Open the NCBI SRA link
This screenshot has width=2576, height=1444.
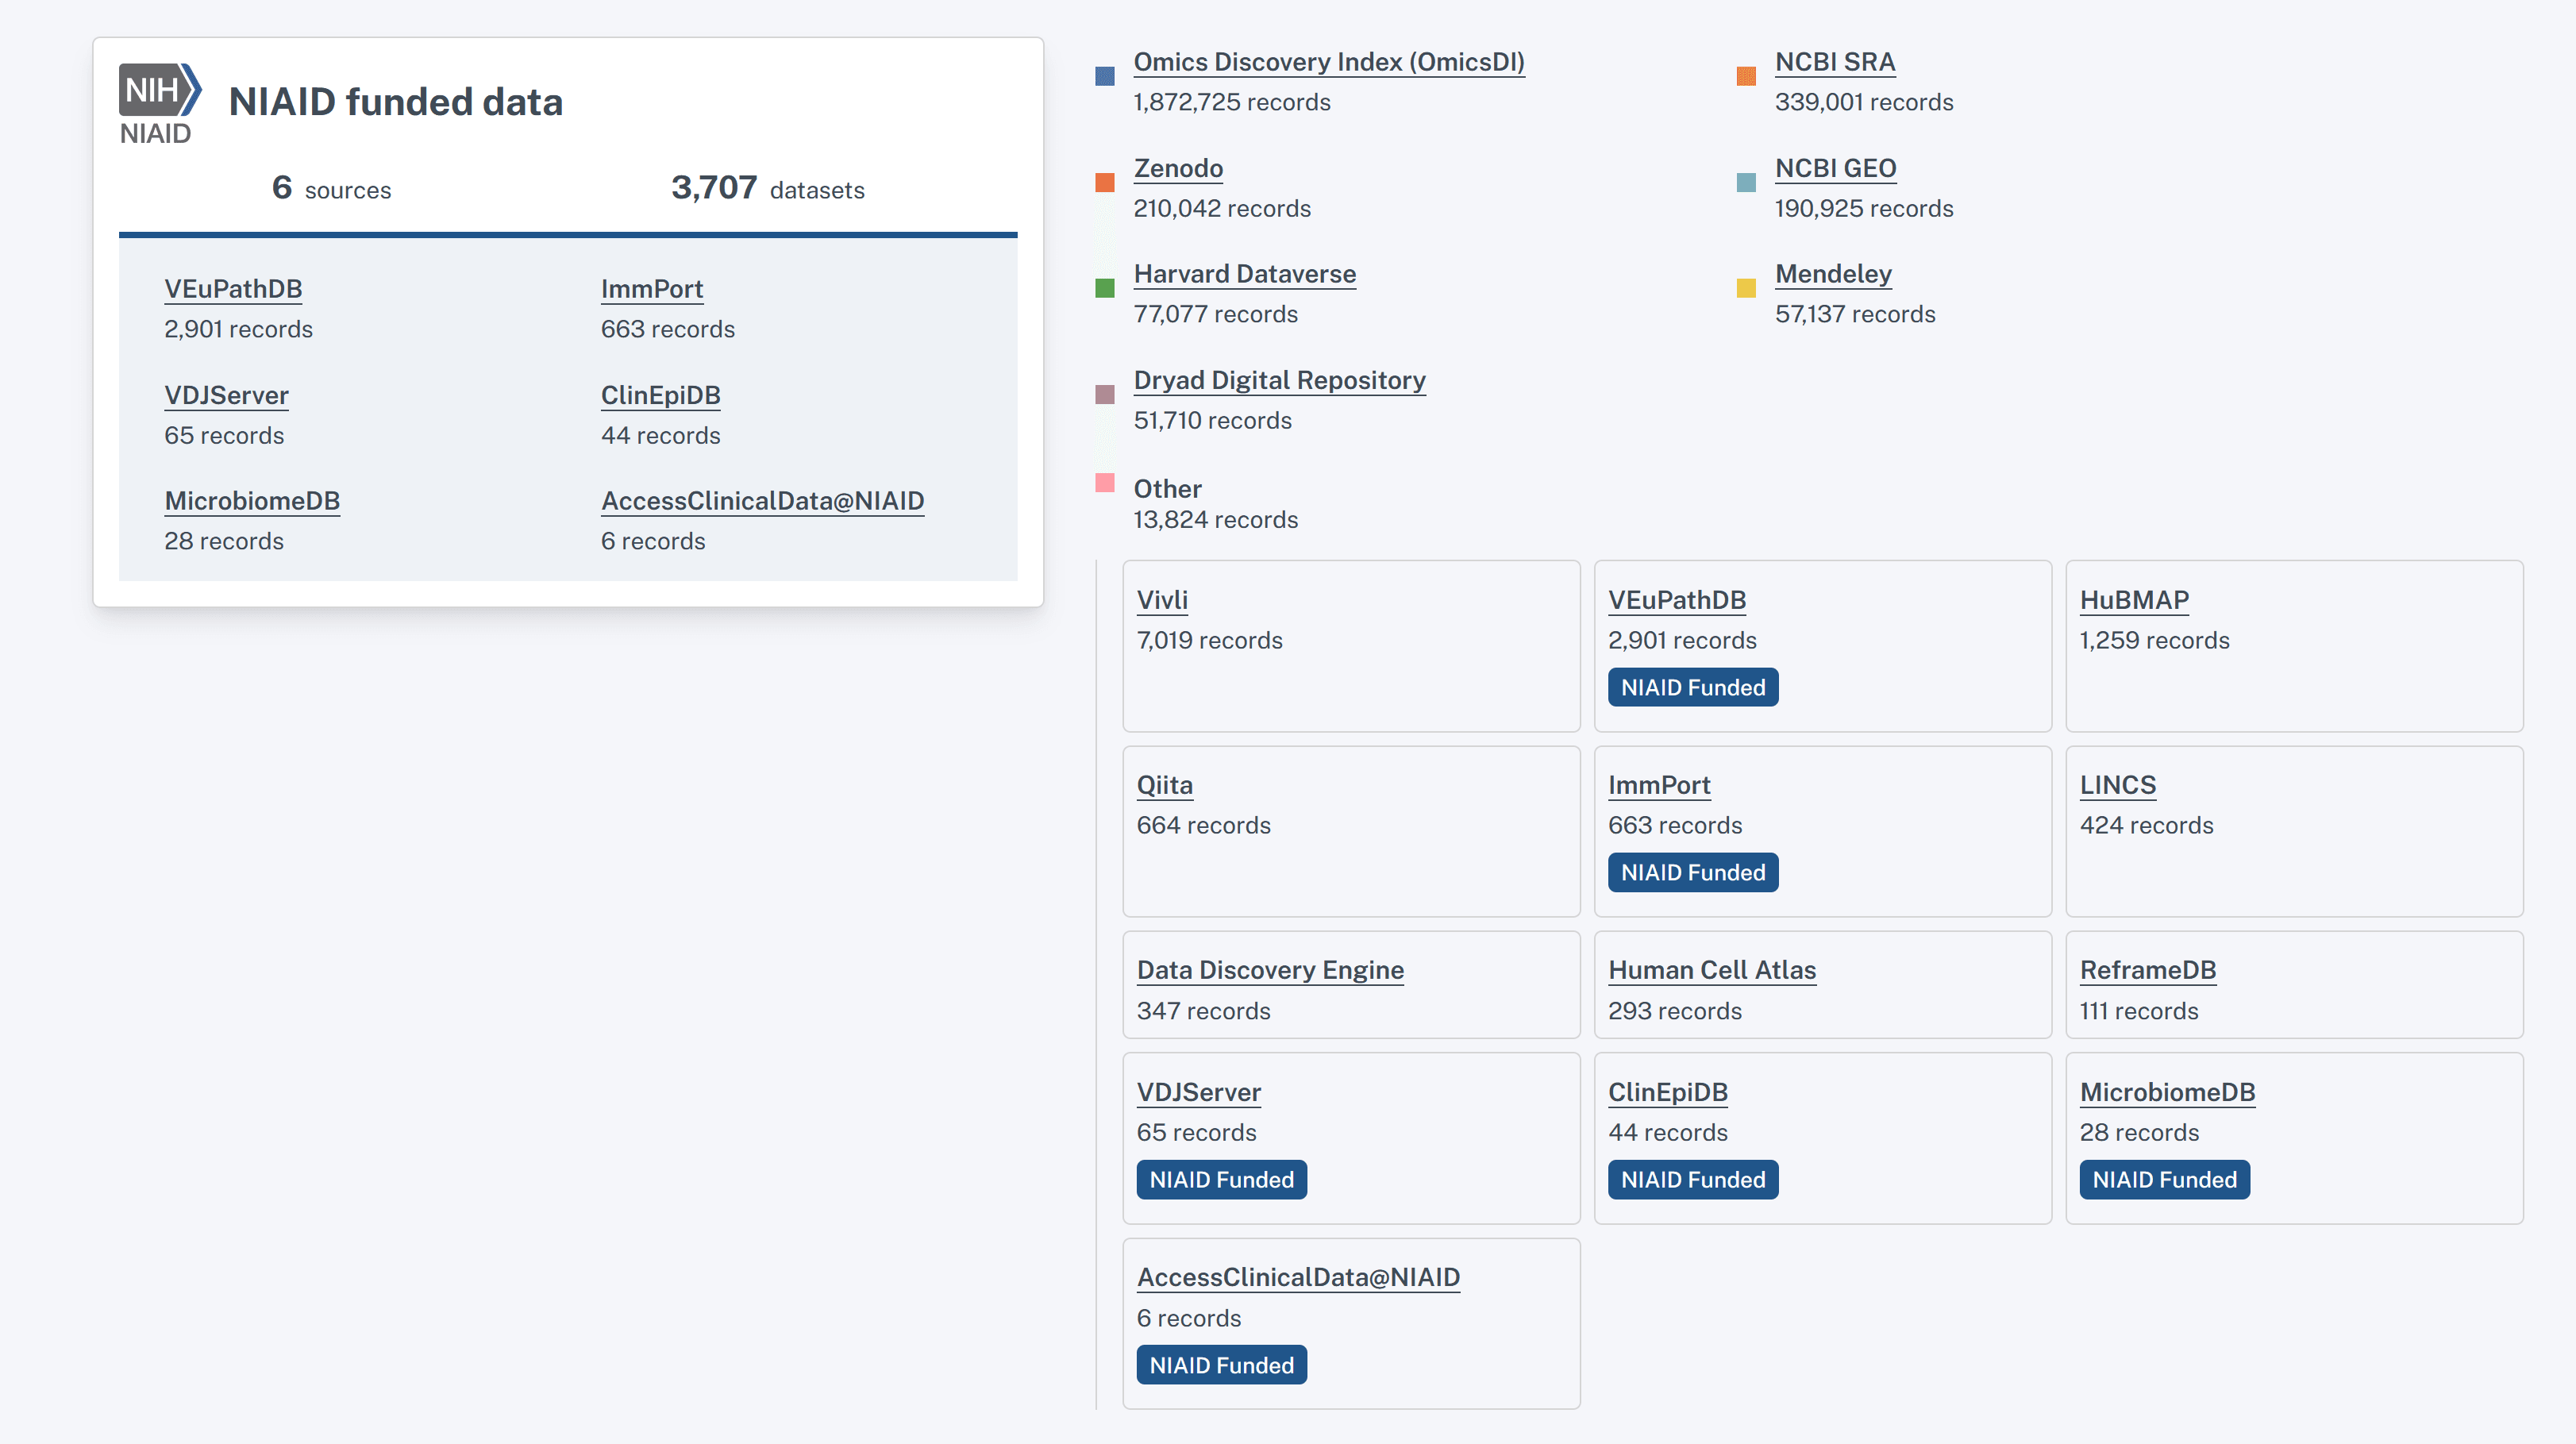pos(1835,62)
